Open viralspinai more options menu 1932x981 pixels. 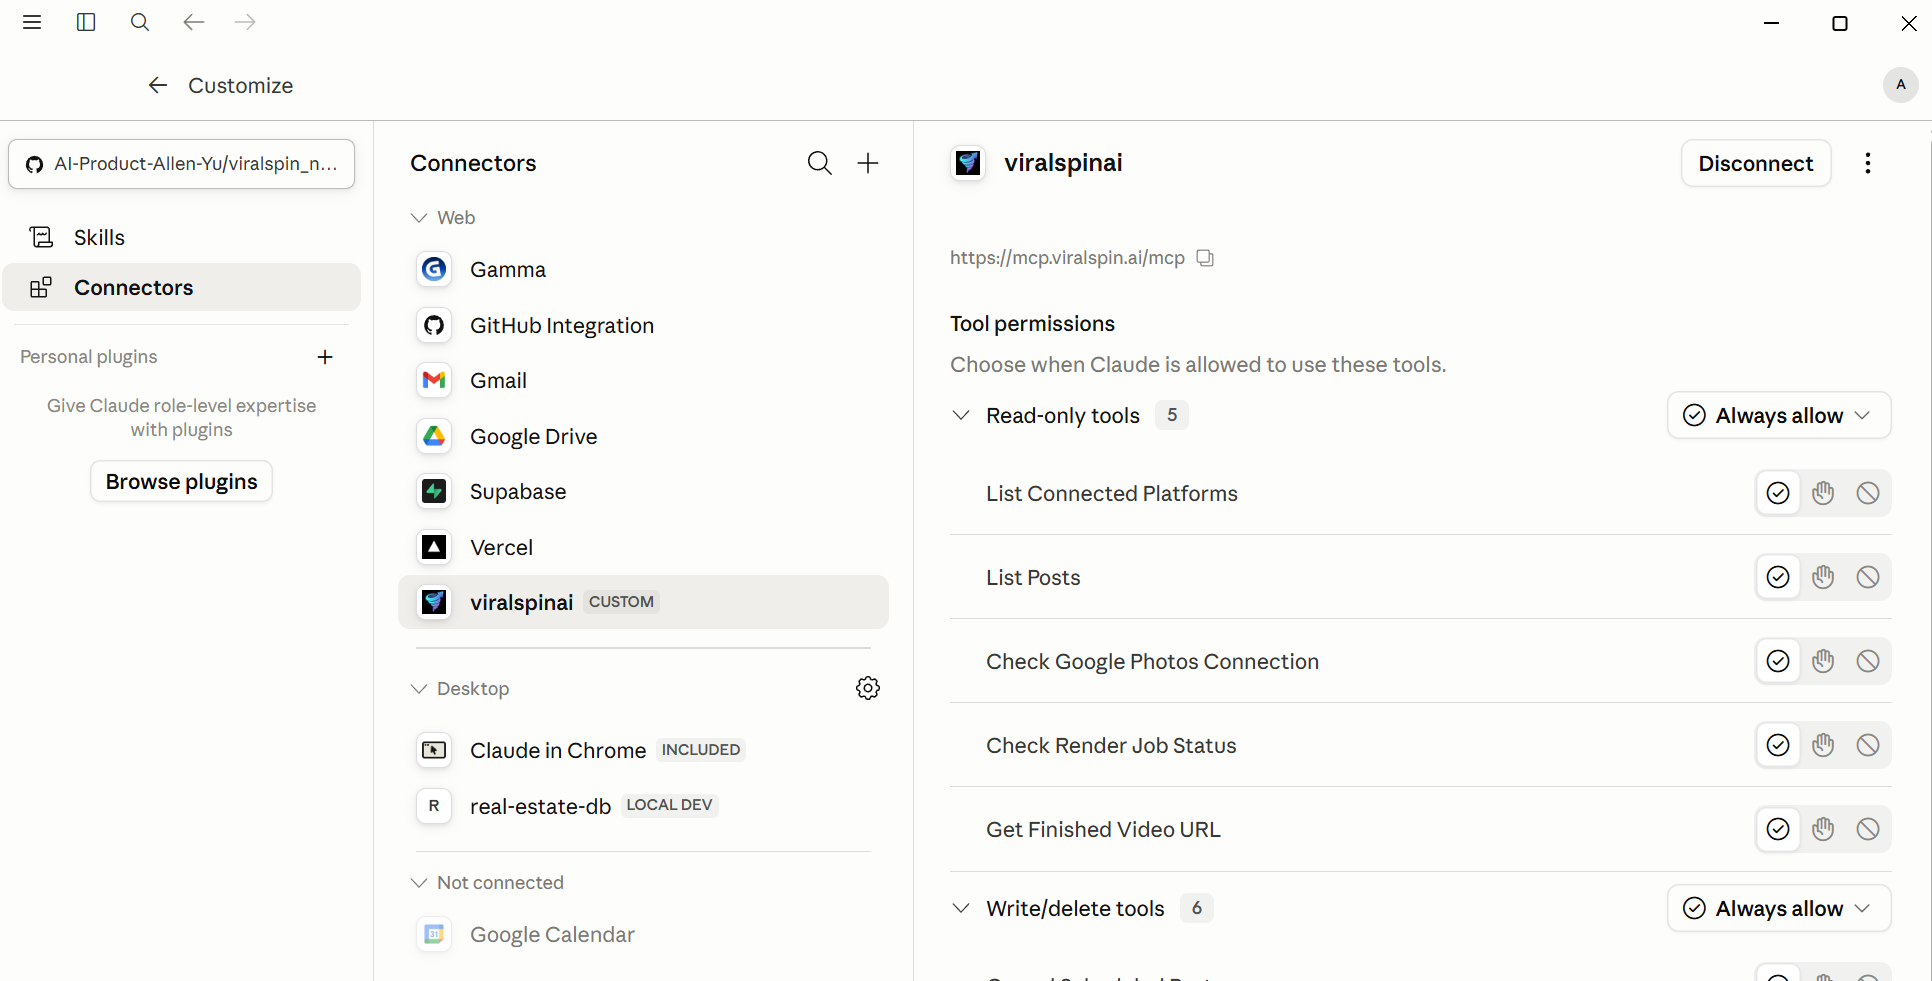[x=1868, y=163]
